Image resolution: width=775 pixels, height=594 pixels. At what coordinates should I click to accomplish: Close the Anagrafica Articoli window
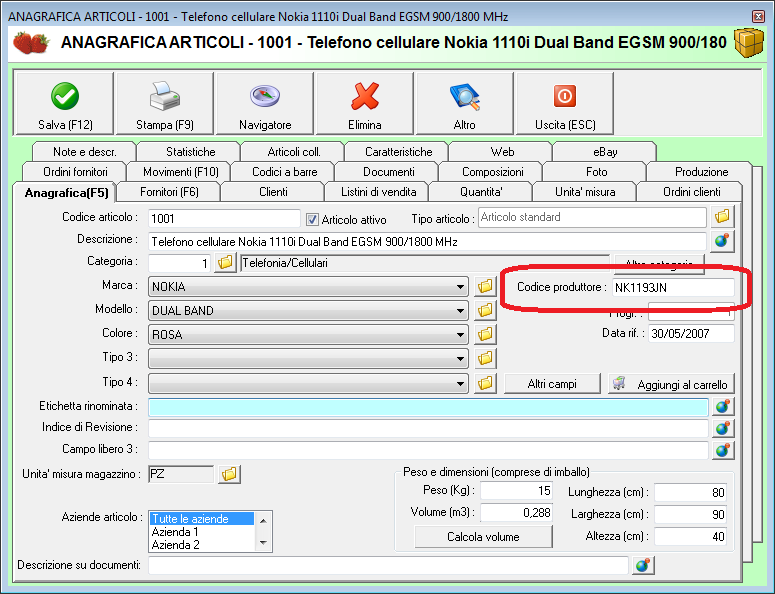coord(758,16)
